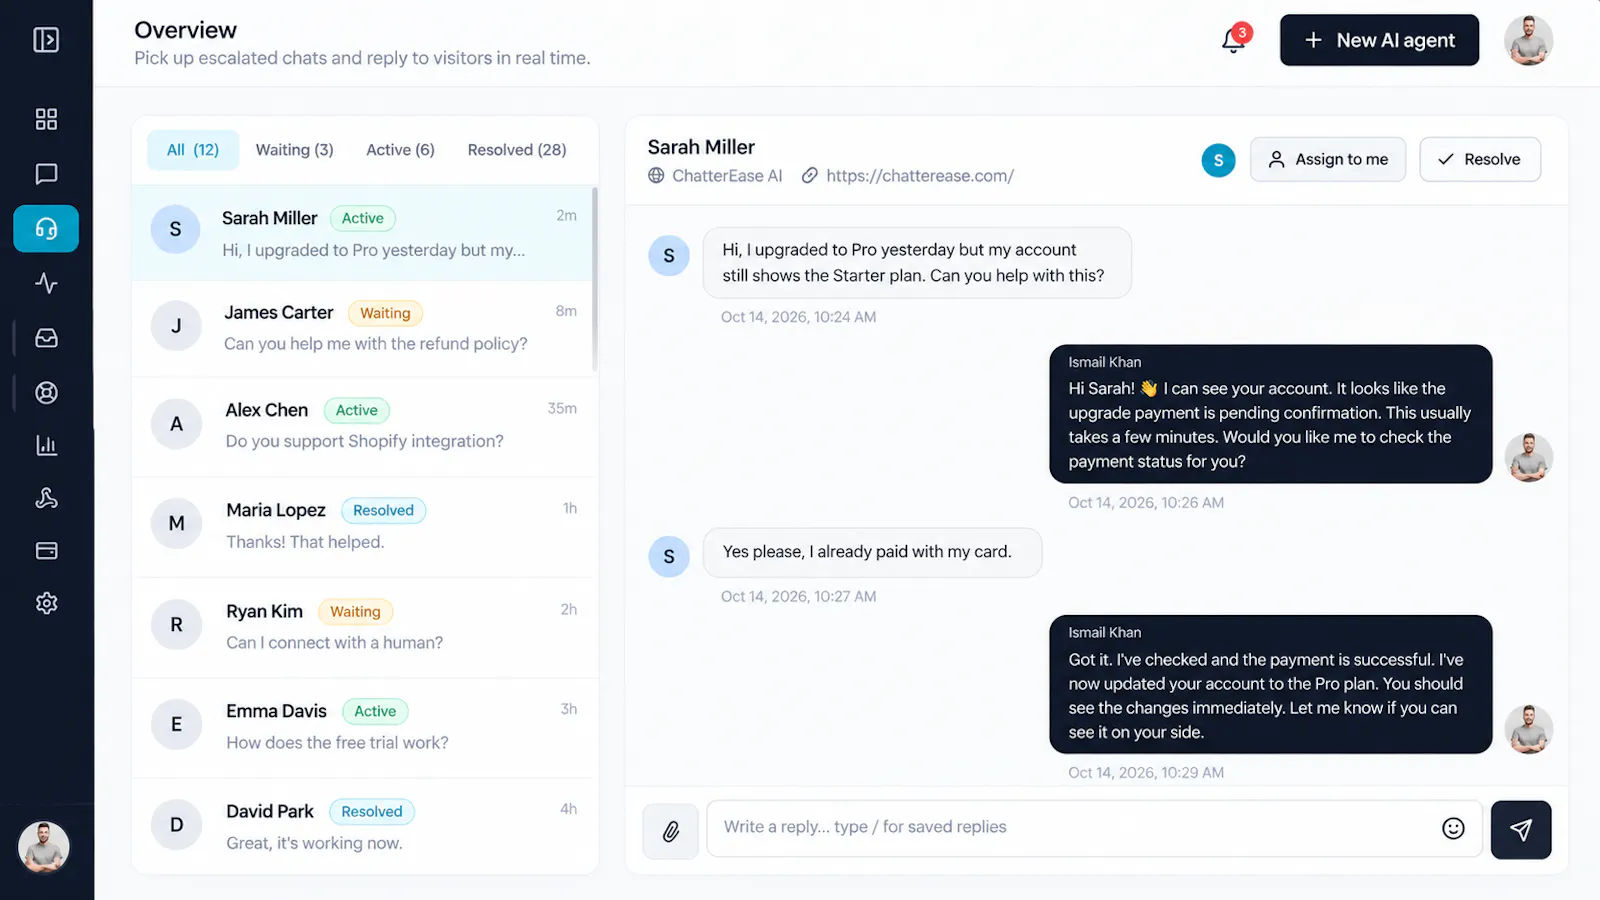Open Ryan Kim's conversation
This screenshot has height=900, width=1600.
(x=364, y=627)
